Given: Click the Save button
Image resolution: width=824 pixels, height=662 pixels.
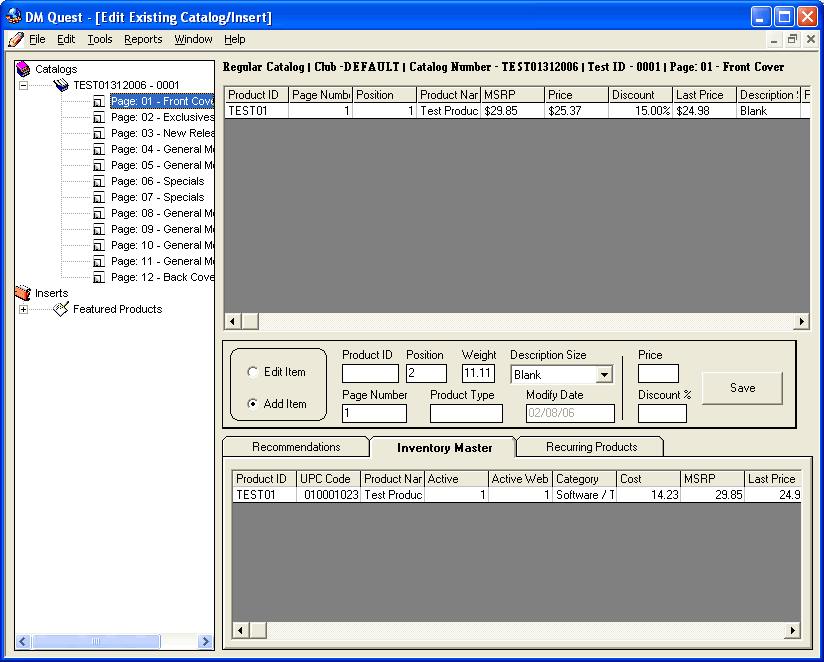Looking at the screenshot, I should [743, 388].
